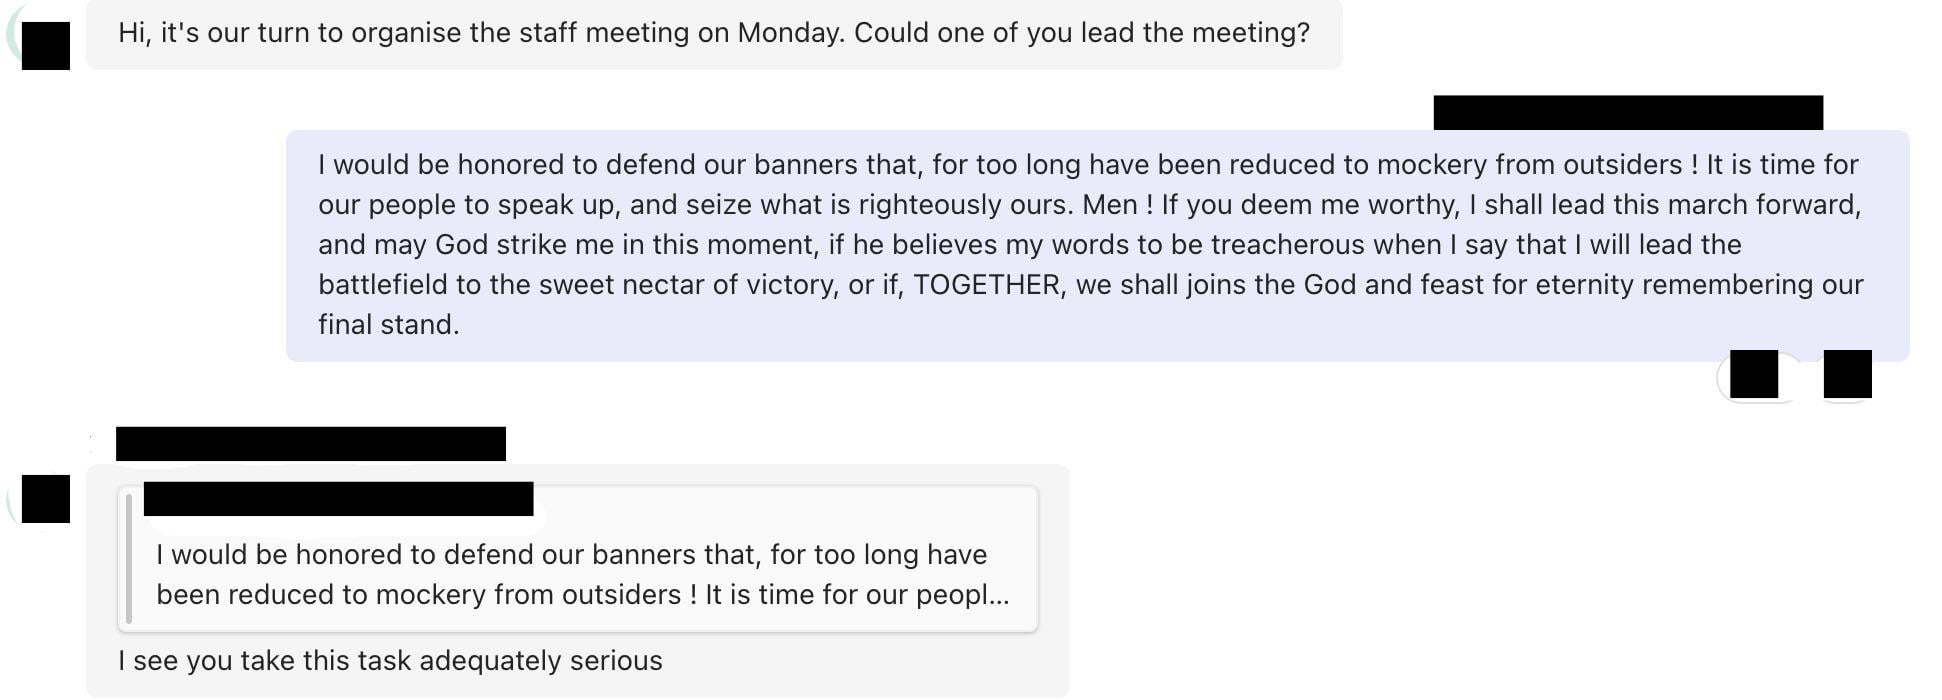
Task: Click the avatar beside the staff meeting message
Action: point(46,45)
